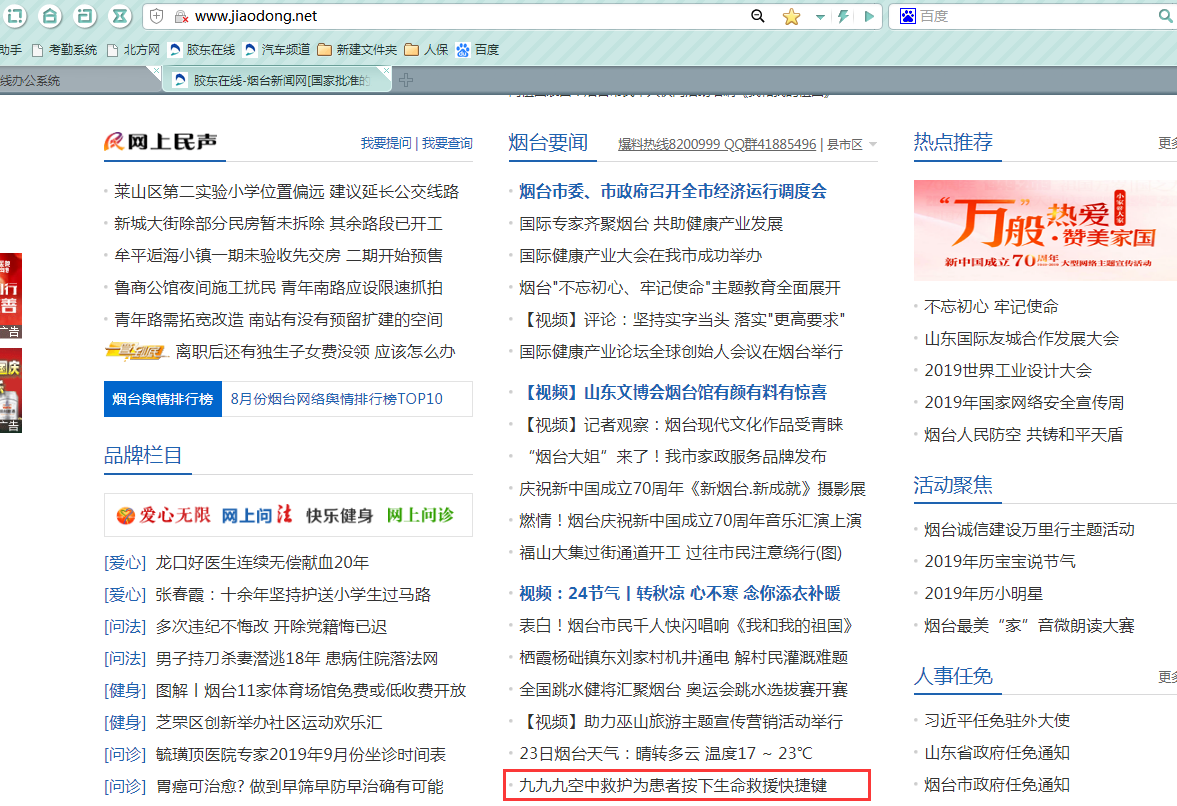
Task: Open the Baidu search engine selector
Action: click(908, 16)
